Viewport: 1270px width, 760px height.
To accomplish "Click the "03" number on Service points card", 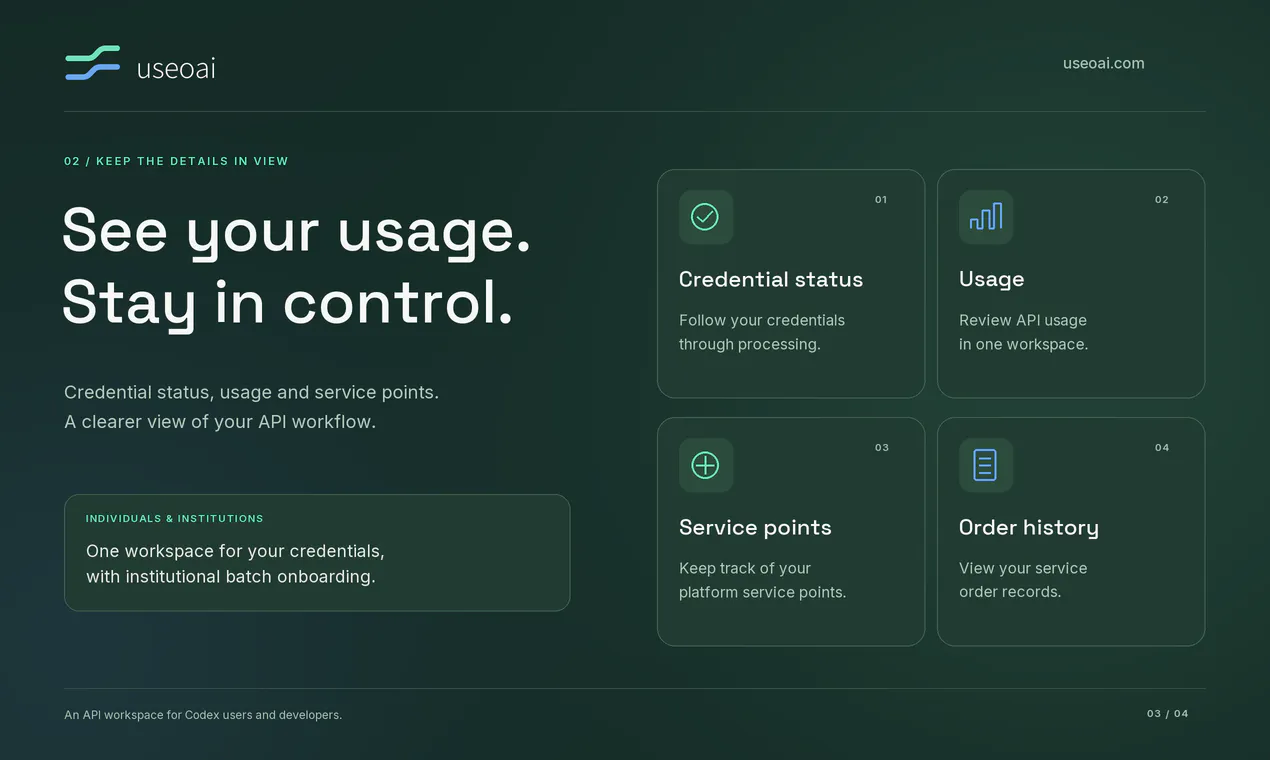I will click(x=882, y=448).
